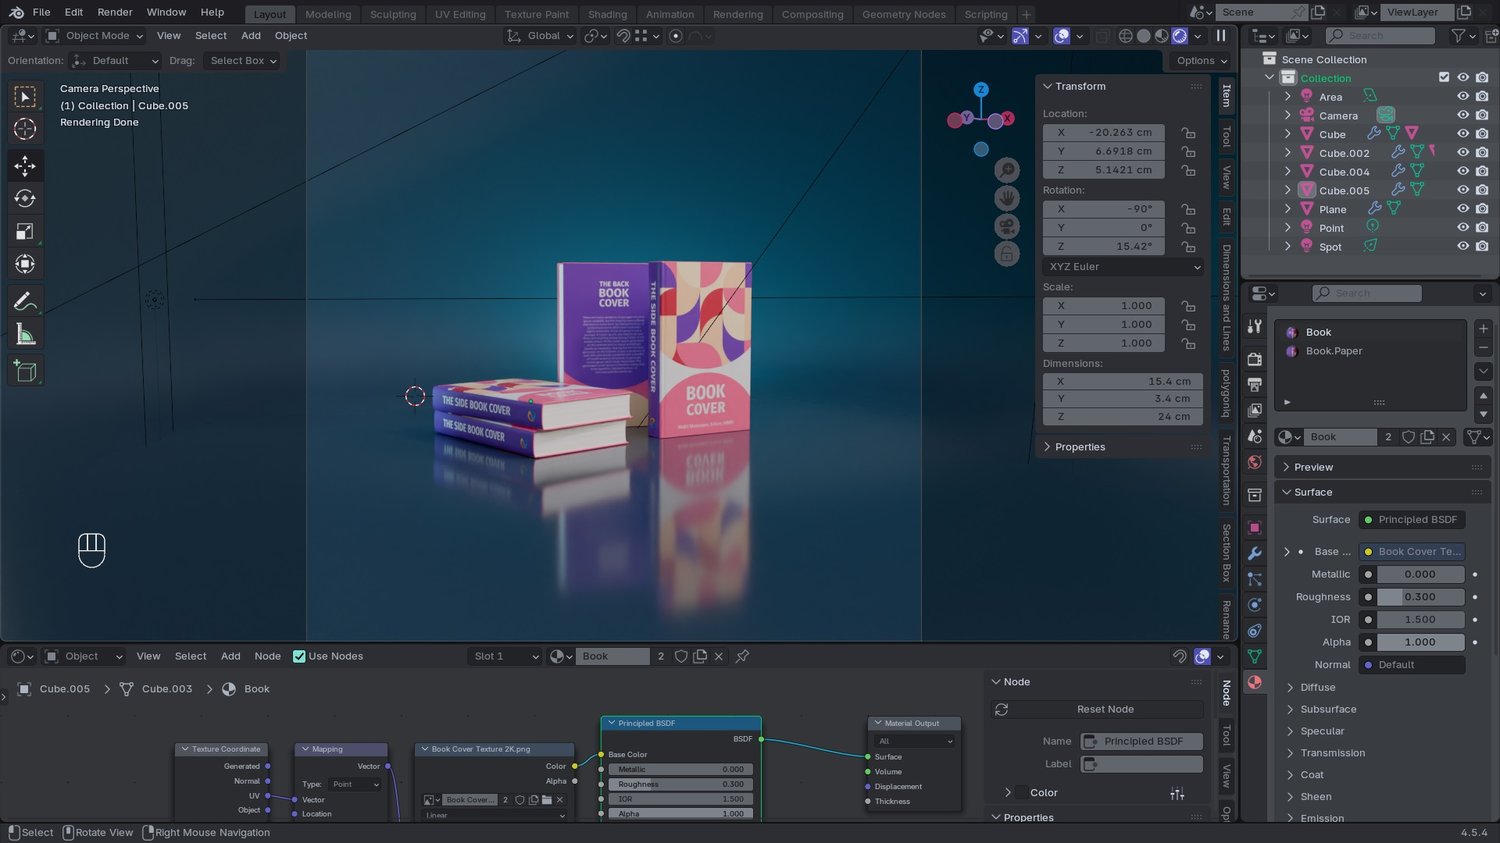
Task: Select the Rotate tool
Action: point(25,198)
